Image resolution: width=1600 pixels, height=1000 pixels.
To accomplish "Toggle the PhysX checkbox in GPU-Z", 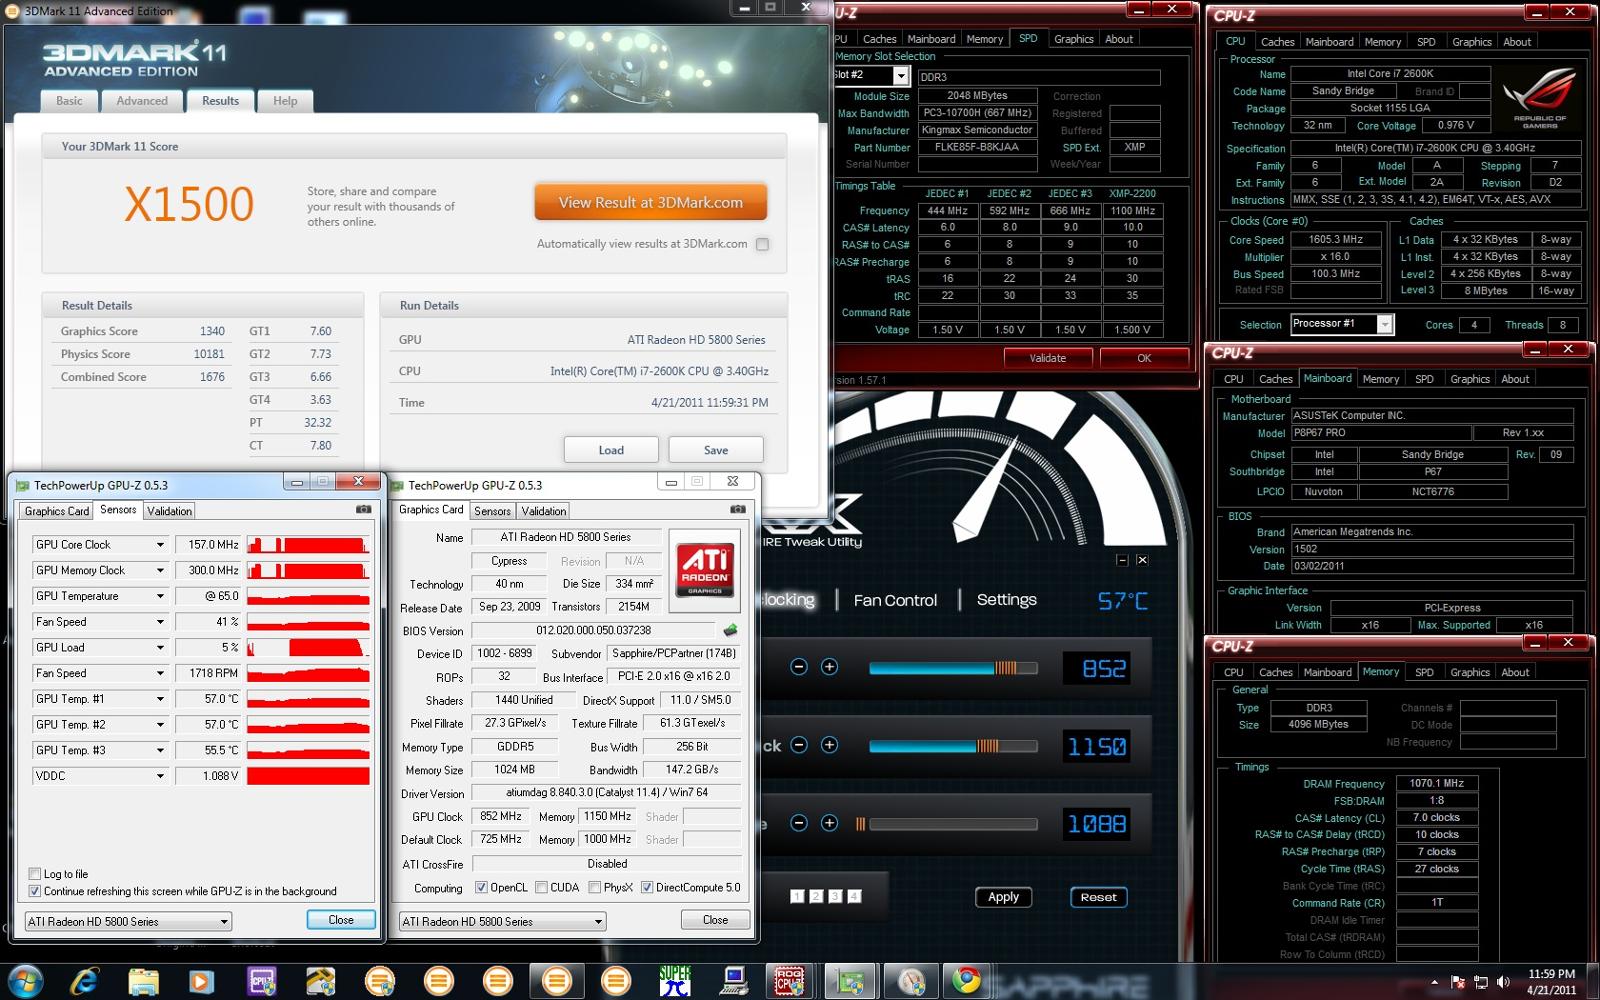I will point(594,887).
